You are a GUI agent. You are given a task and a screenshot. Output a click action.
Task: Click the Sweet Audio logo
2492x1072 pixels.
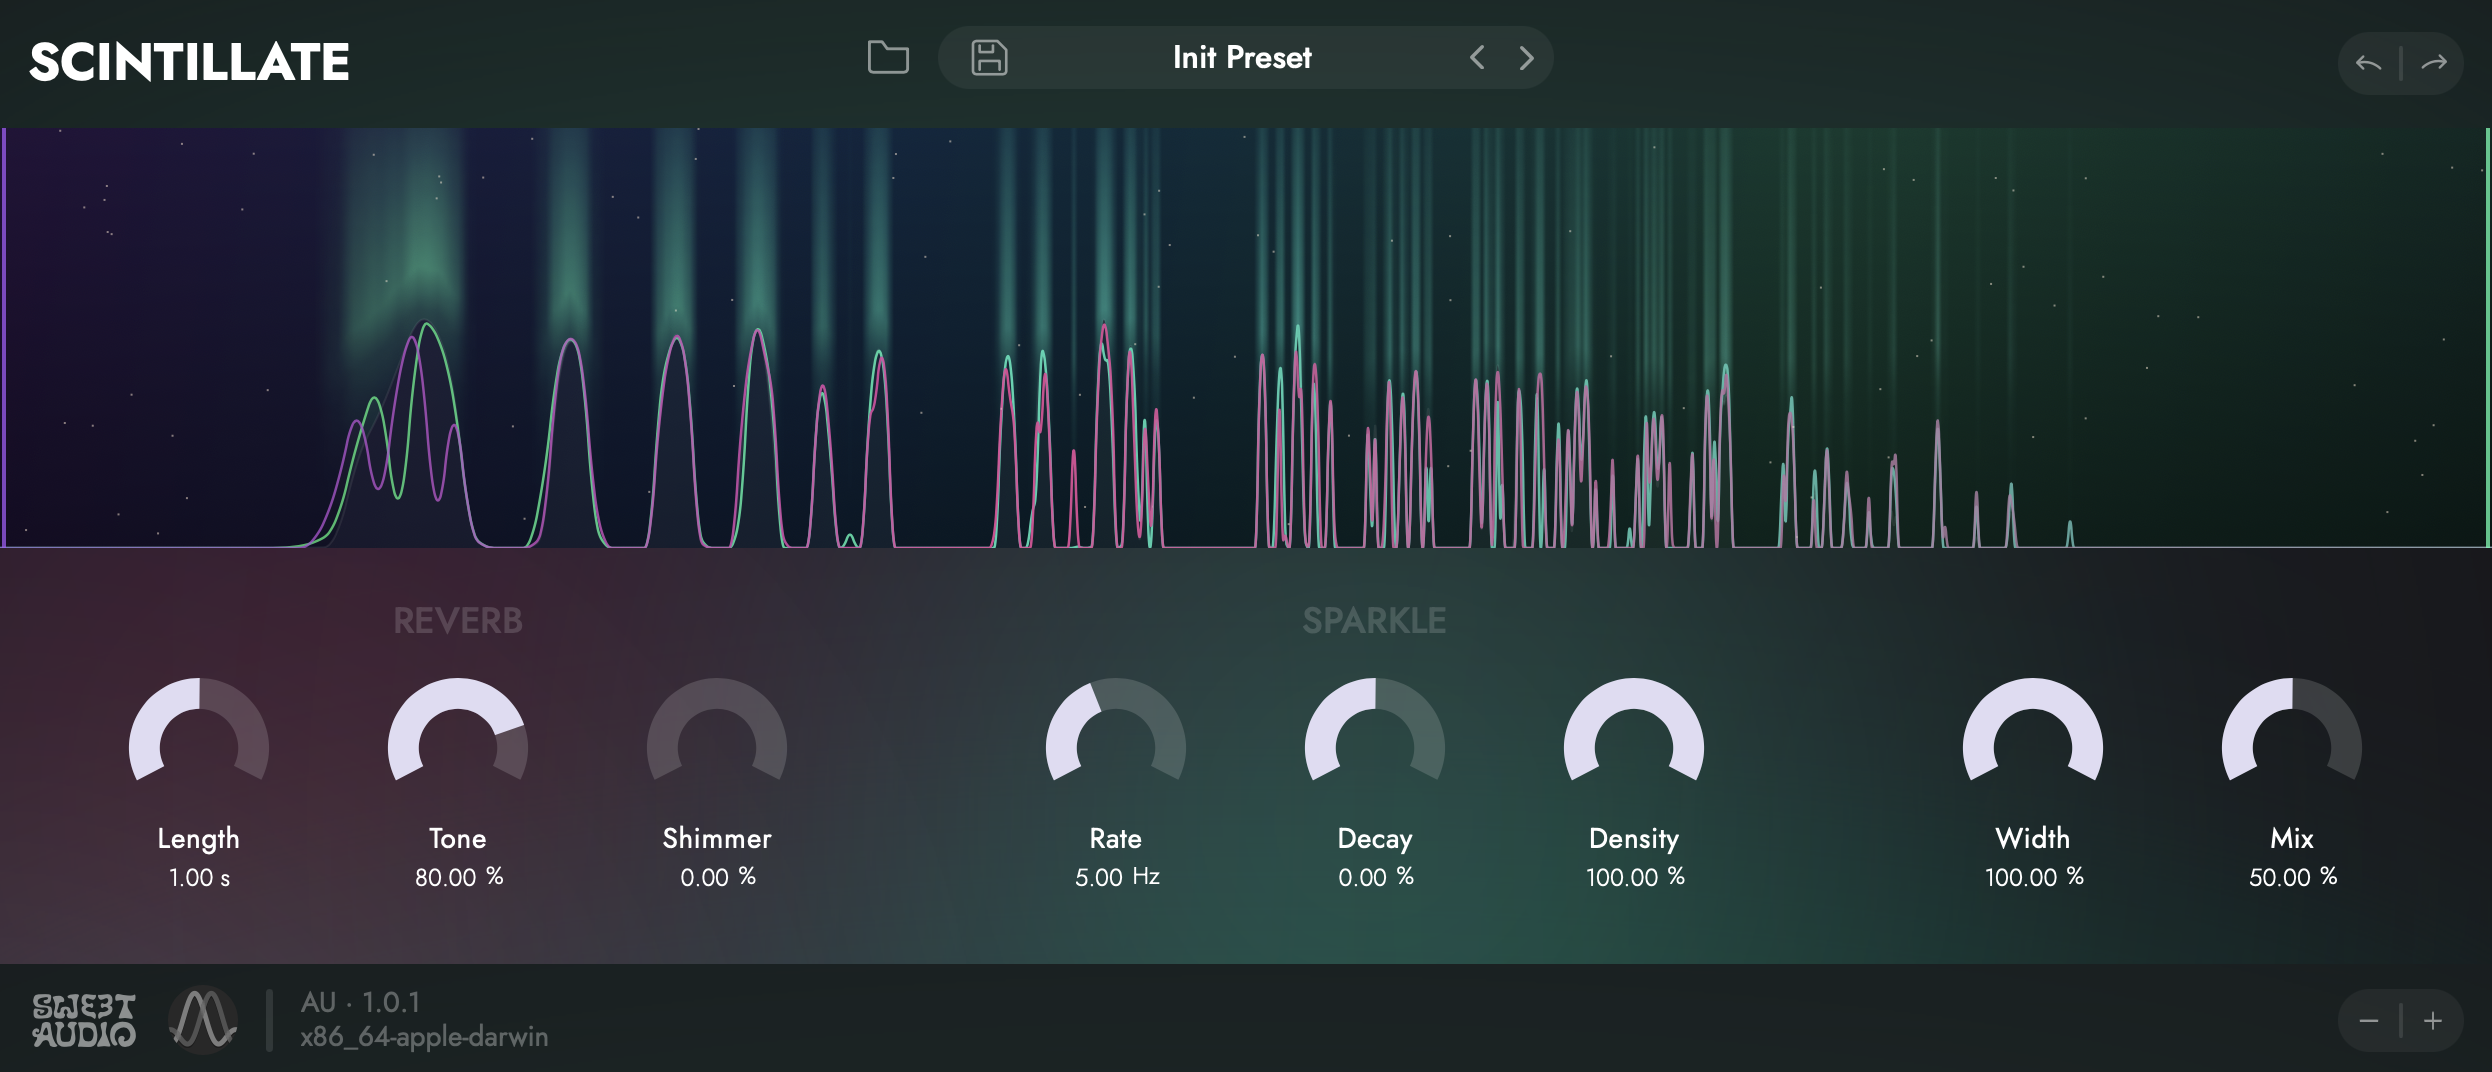[84, 1020]
